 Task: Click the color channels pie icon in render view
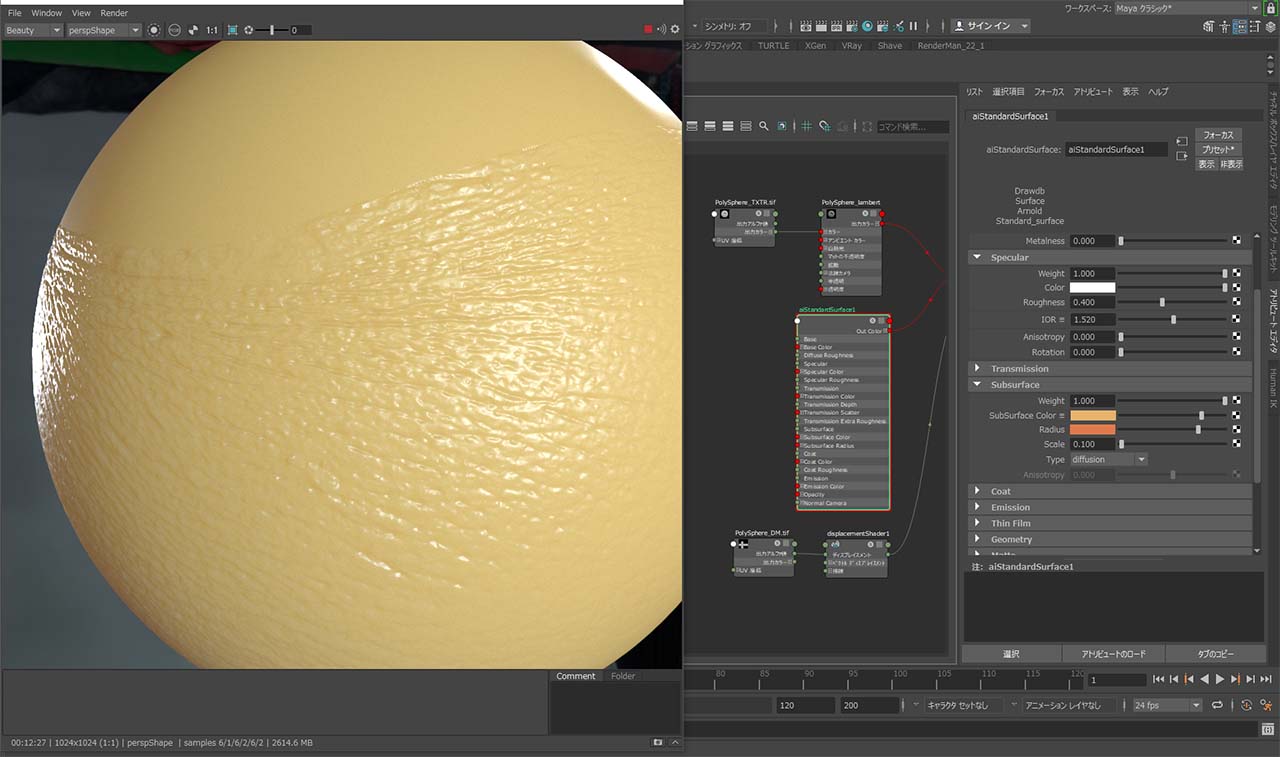click(x=193, y=30)
